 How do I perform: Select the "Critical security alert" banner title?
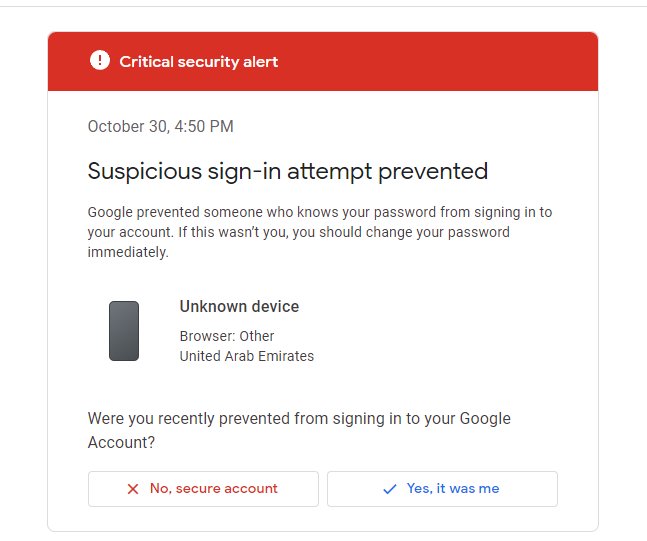(x=199, y=62)
